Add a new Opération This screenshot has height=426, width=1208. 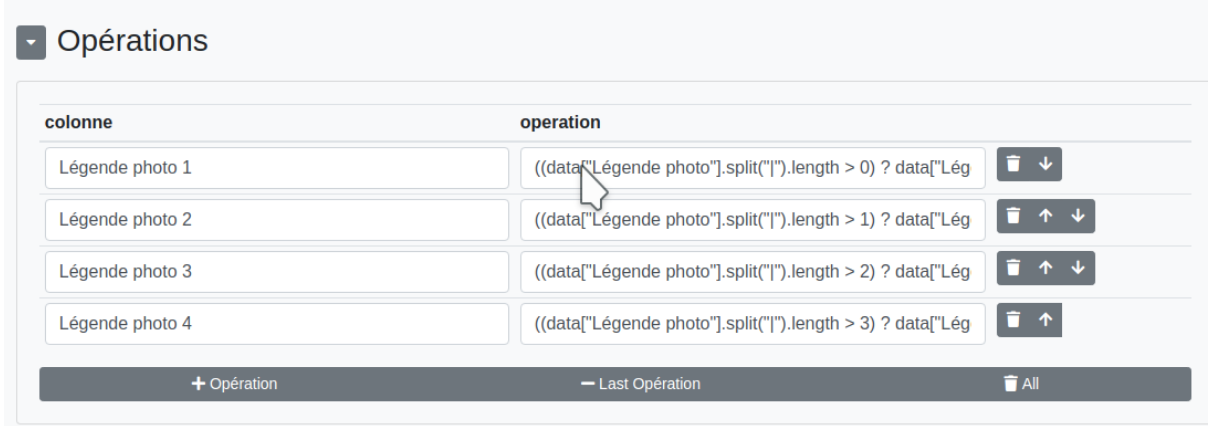point(233,383)
